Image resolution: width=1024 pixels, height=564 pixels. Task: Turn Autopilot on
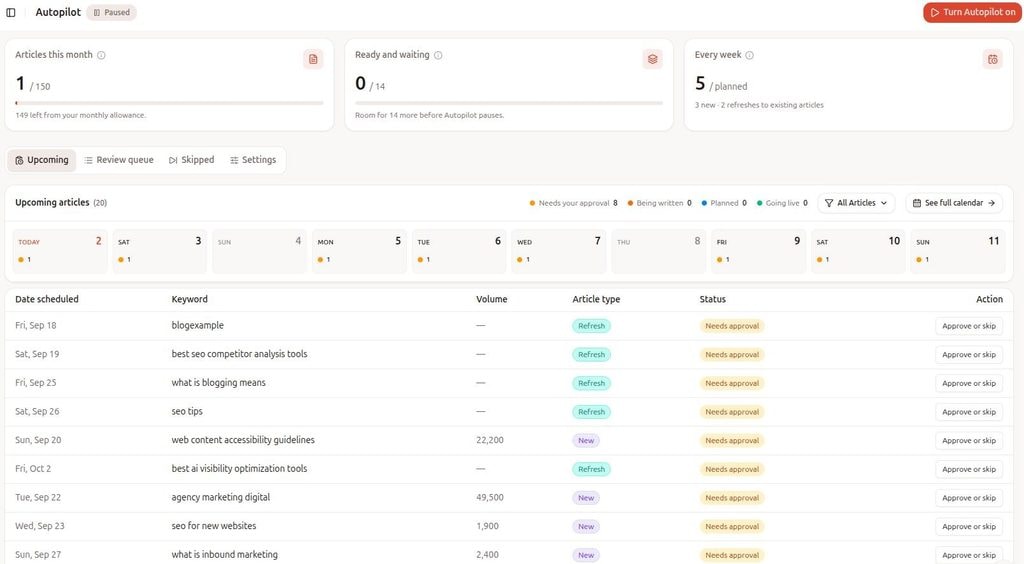coord(972,12)
